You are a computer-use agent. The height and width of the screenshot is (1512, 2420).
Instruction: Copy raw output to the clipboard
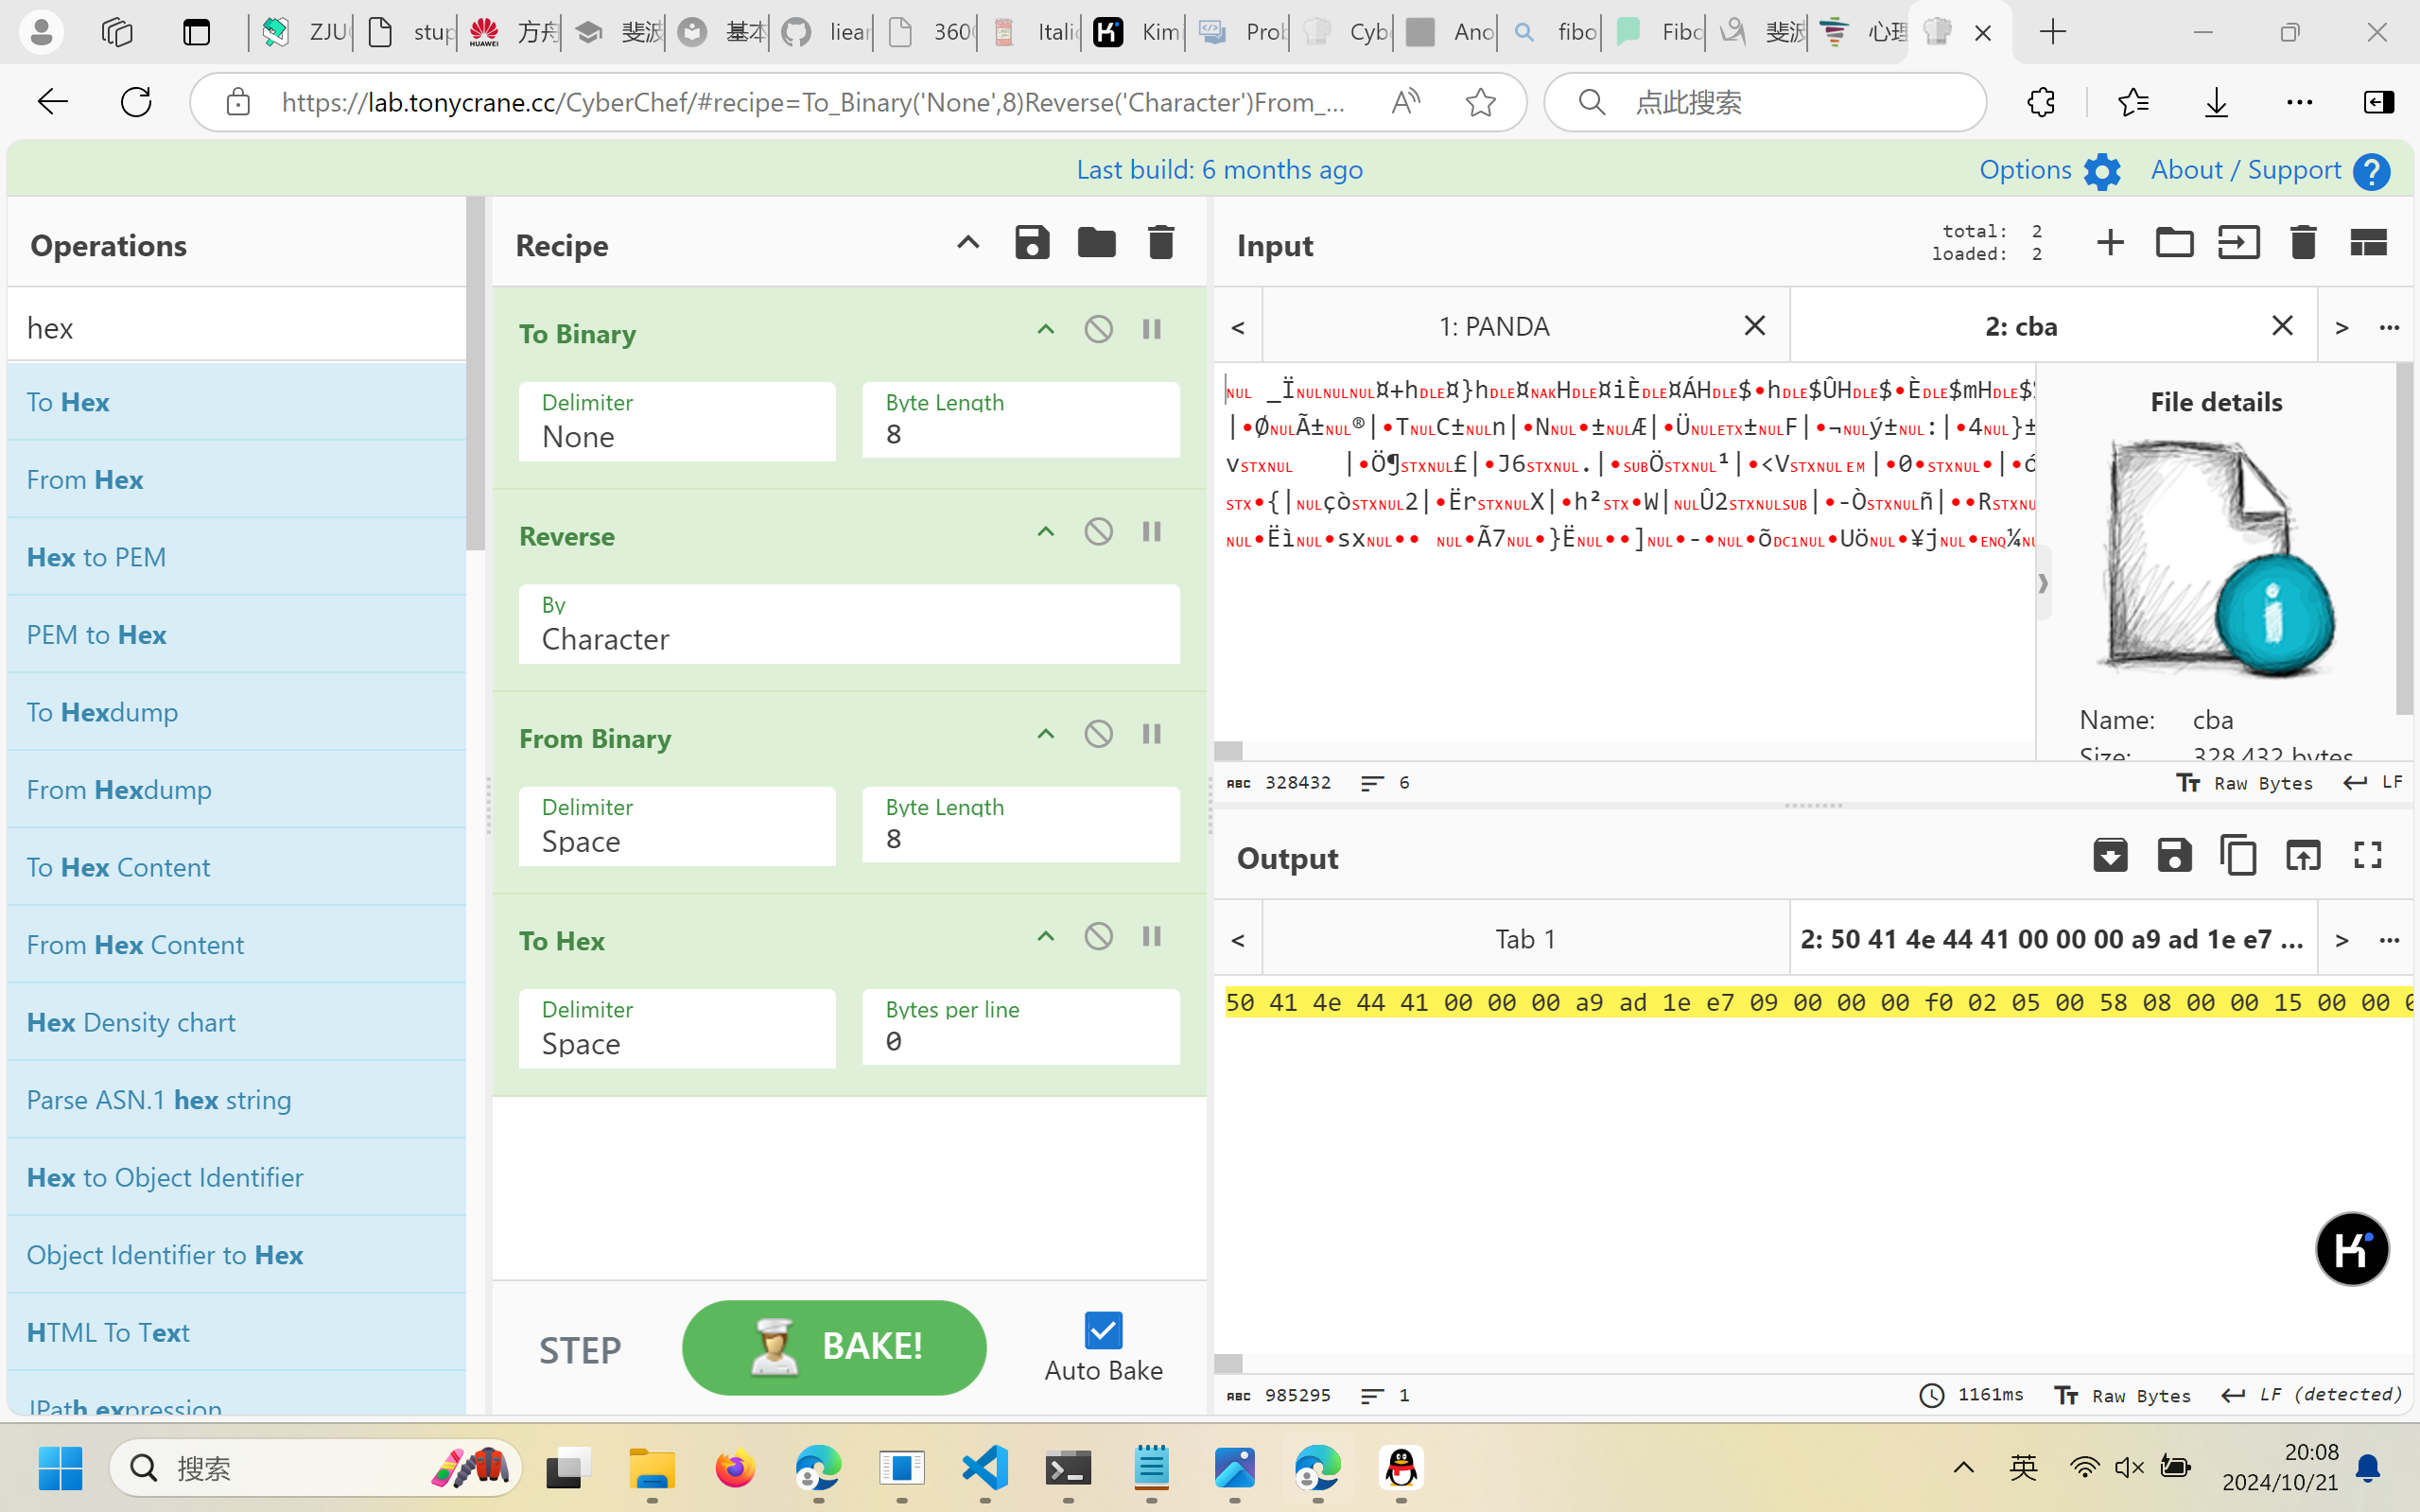2238,856
